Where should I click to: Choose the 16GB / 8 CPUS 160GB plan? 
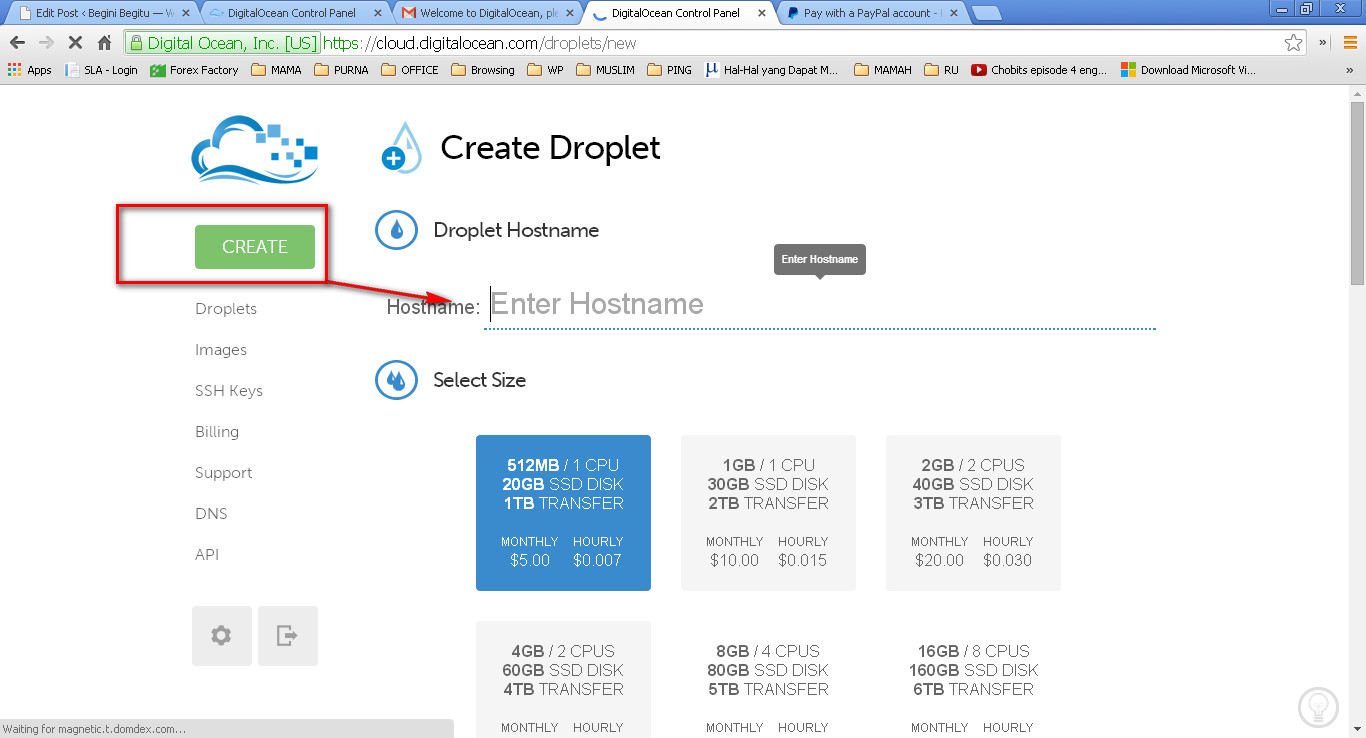pyautogui.click(x=973, y=679)
